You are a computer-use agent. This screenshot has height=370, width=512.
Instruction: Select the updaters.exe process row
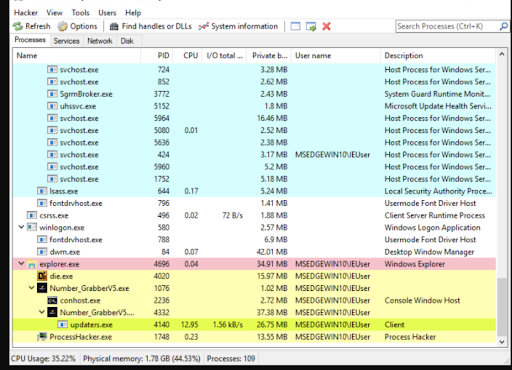click(x=254, y=325)
